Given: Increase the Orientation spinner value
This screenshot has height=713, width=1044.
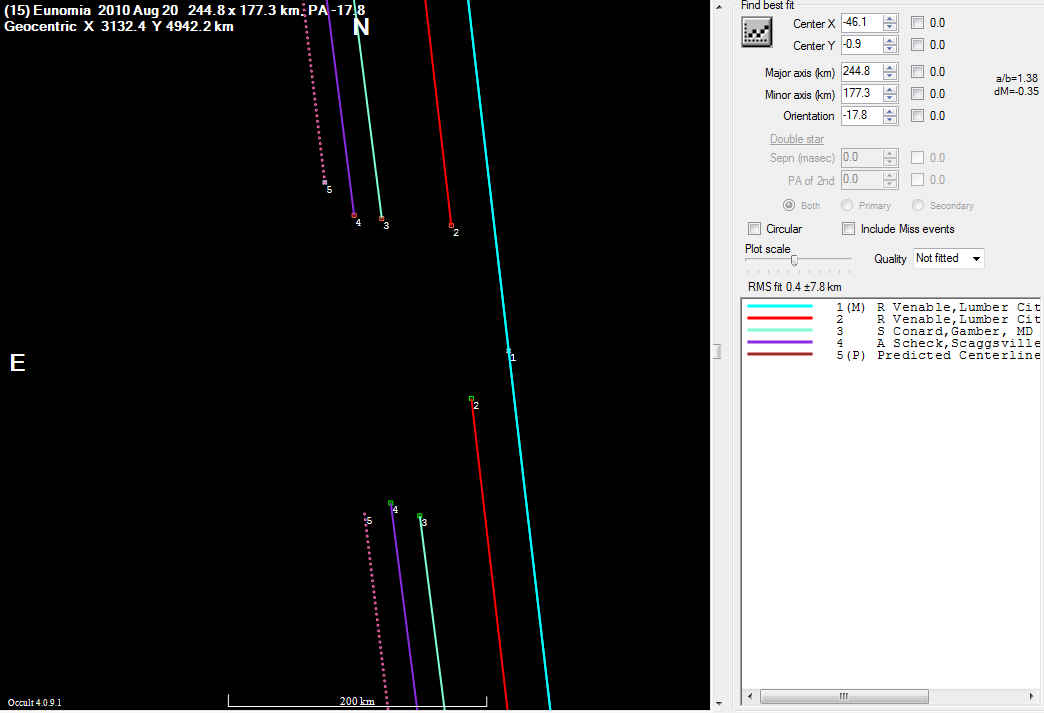Looking at the screenshot, I should [x=890, y=112].
